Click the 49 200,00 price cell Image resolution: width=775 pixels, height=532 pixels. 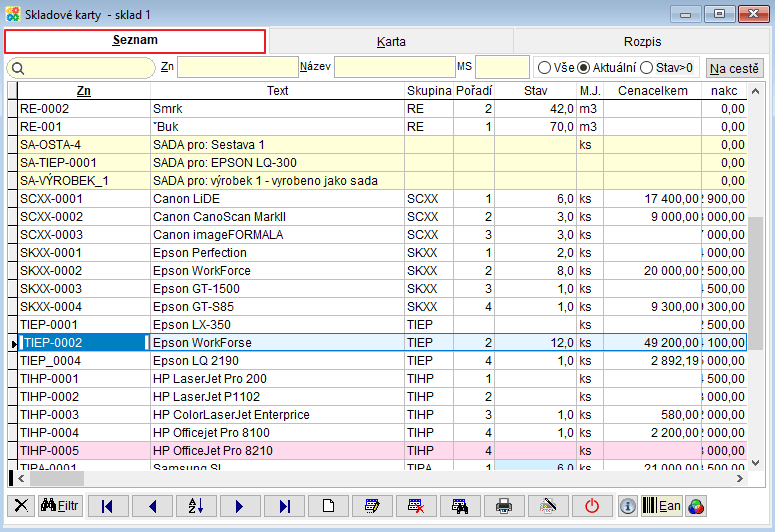pos(652,343)
